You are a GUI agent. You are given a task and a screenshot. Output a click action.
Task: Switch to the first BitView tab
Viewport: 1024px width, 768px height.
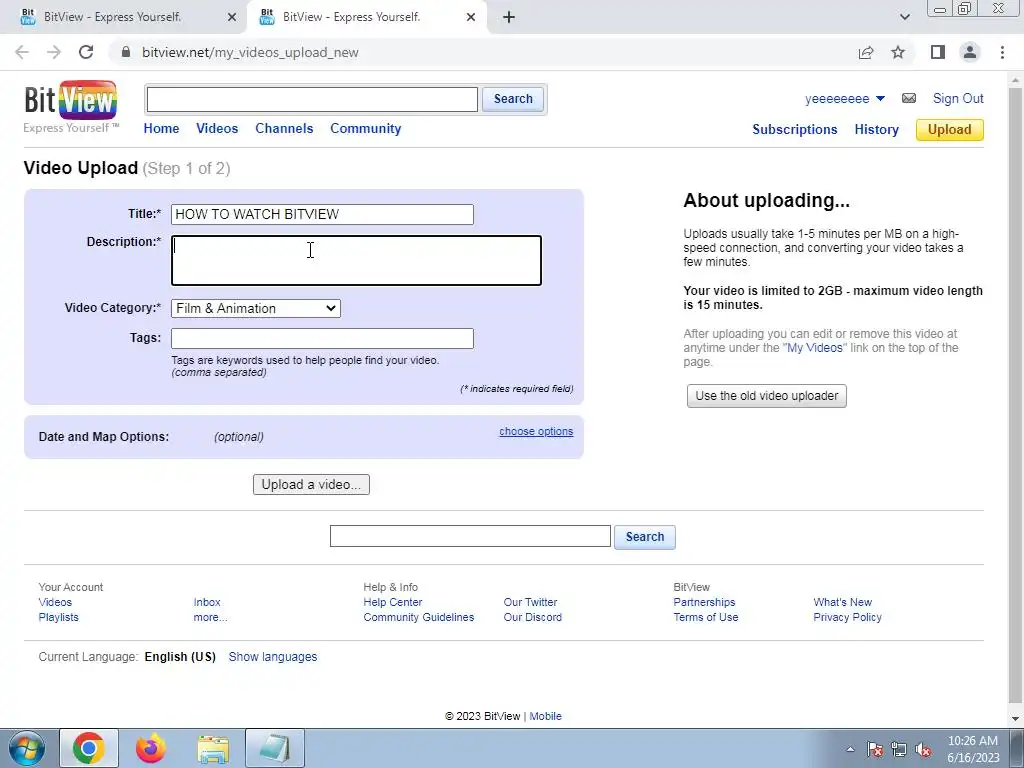124,17
